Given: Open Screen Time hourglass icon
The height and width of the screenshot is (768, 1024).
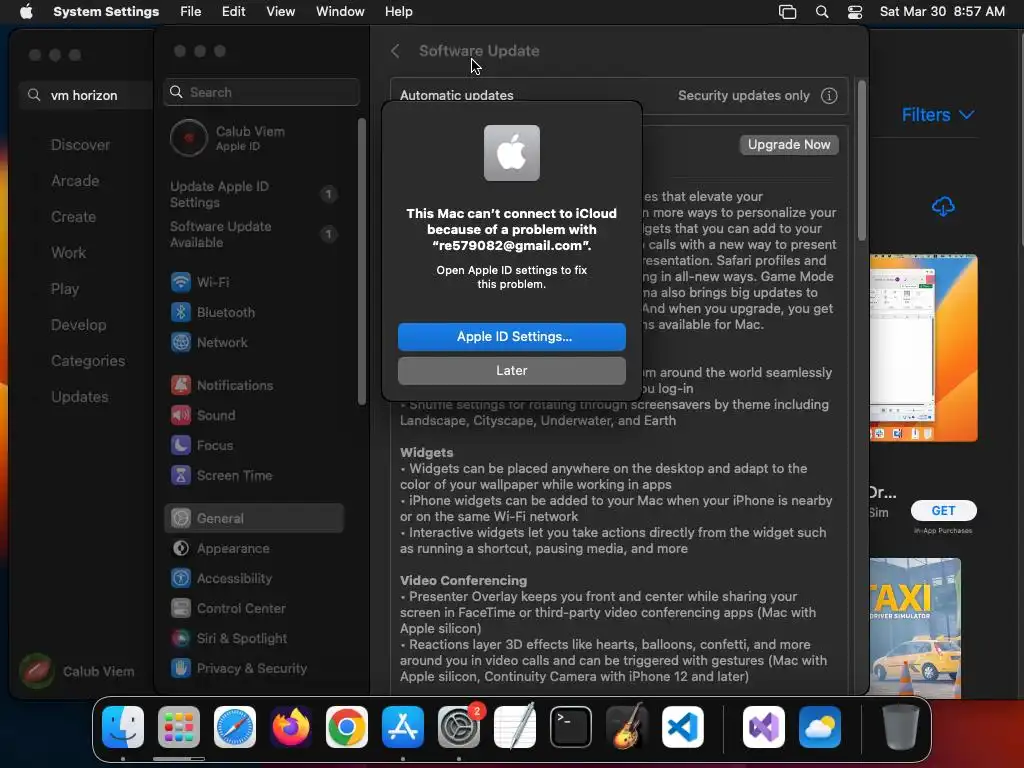Looking at the screenshot, I should (181, 475).
